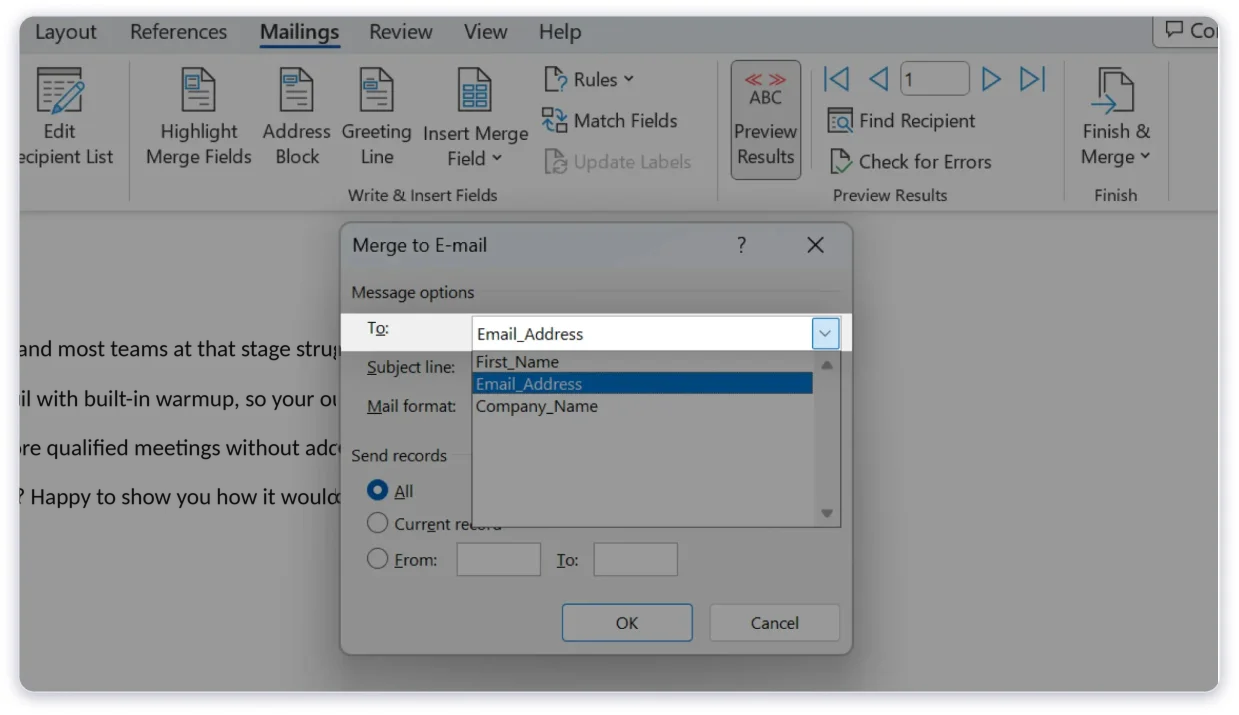The width and height of the screenshot is (1239, 715).
Task: Select the All records radio button
Action: (x=377, y=491)
